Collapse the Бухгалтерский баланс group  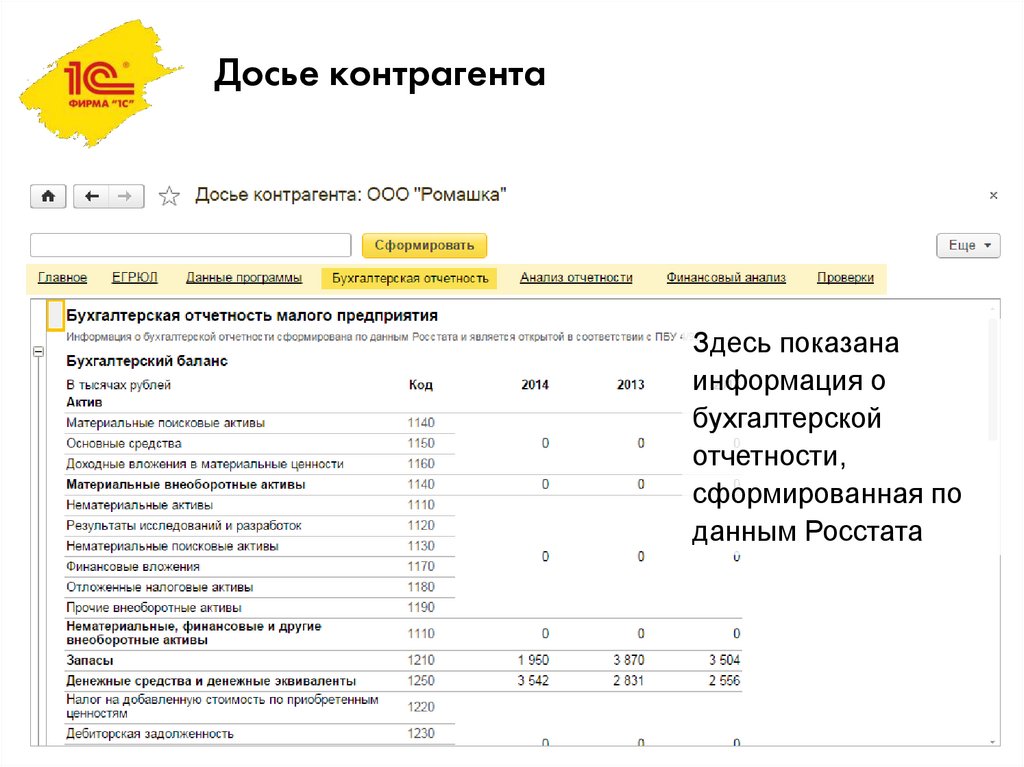point(39,352)
